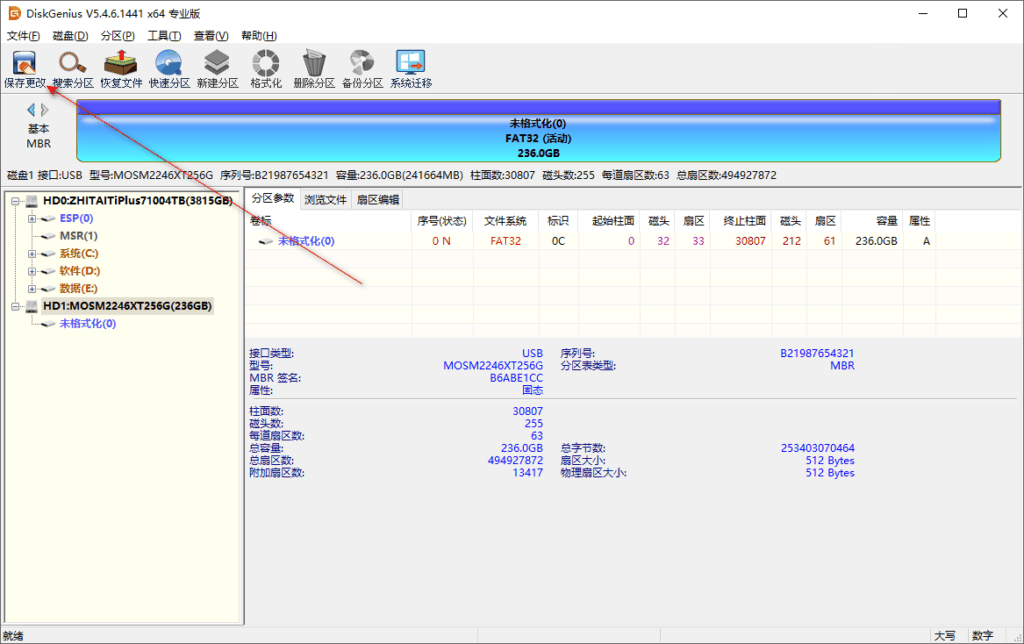The image size is (1024, 644).
Task: Collapse the HD1 MOSM2246XT256G disk node
Action: click(x=16, y=306)
